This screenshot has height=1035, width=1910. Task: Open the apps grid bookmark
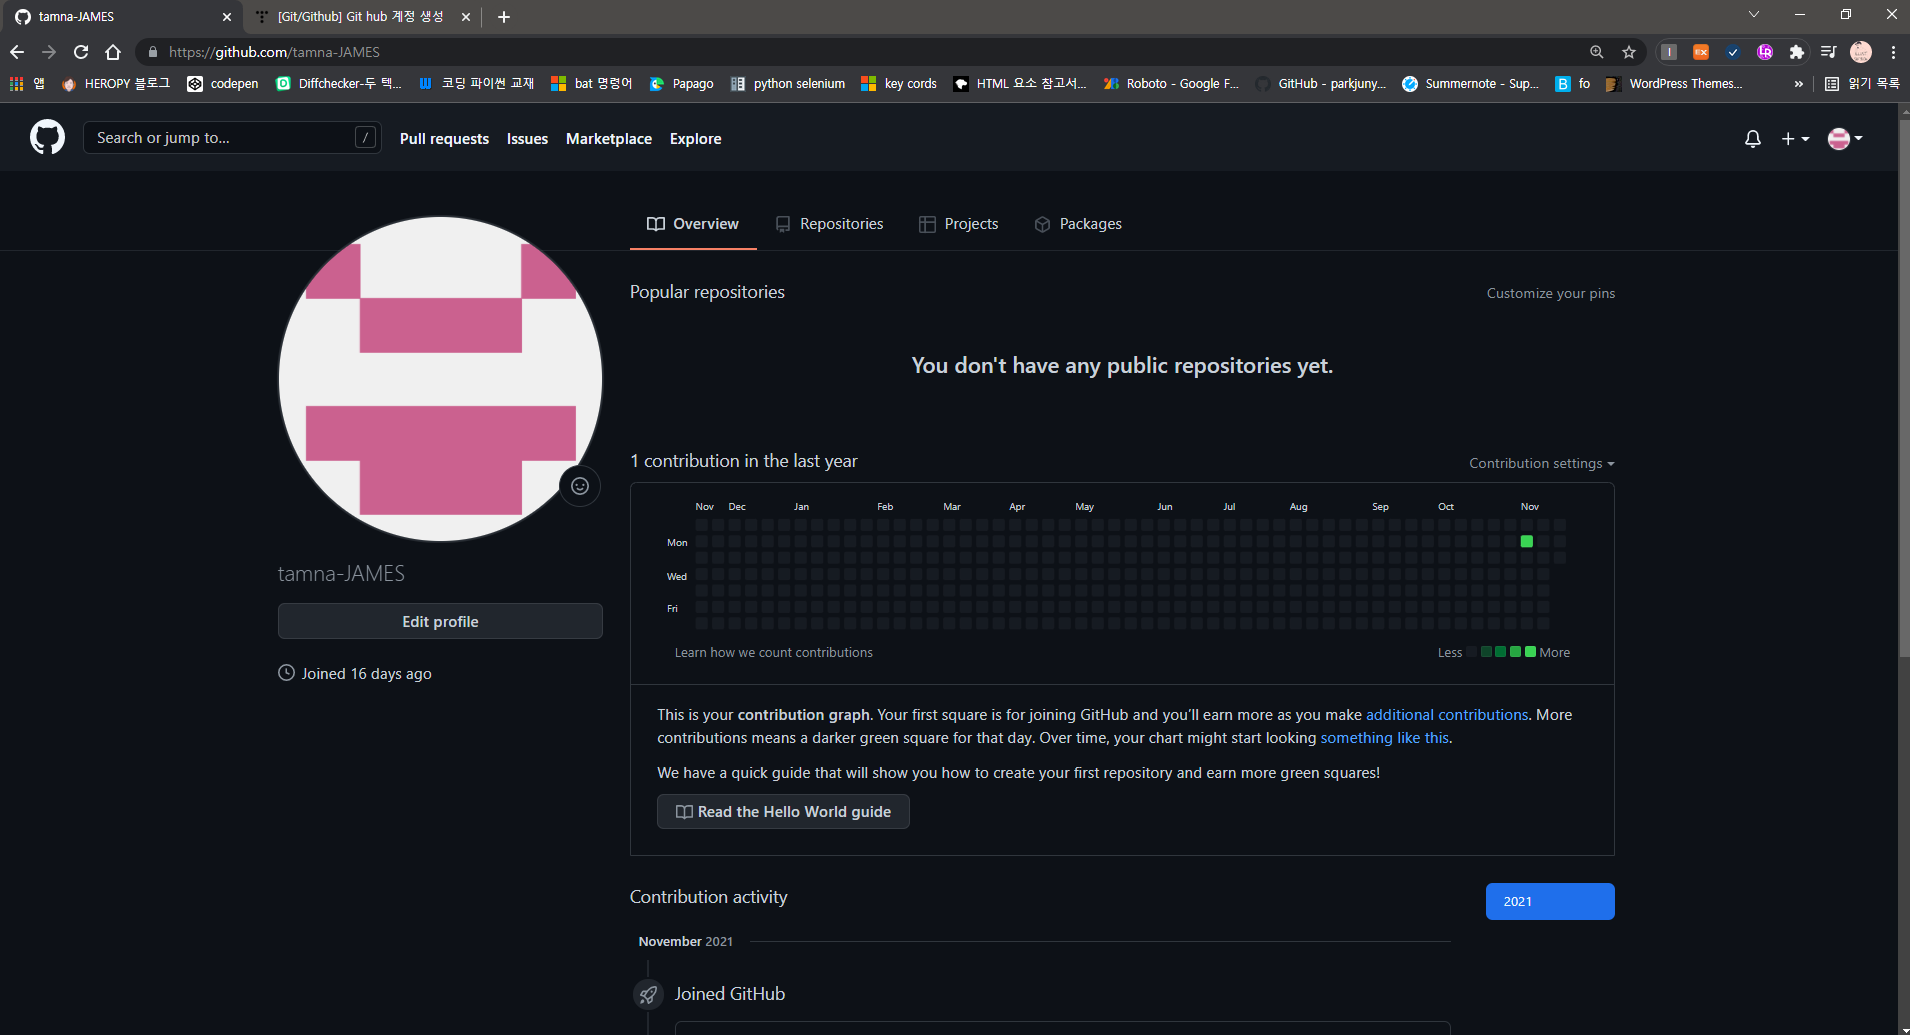click(x=27, y=84)
